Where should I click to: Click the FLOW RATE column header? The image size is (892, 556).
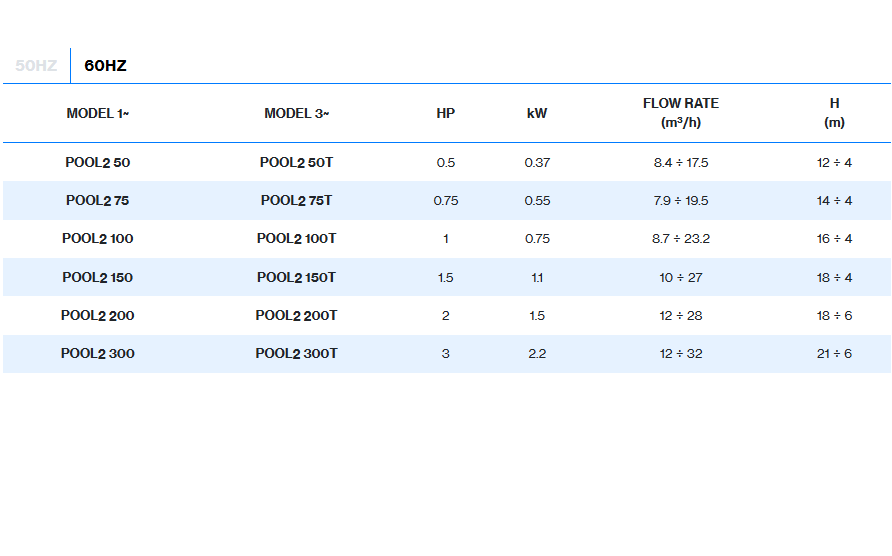[680, 113]
